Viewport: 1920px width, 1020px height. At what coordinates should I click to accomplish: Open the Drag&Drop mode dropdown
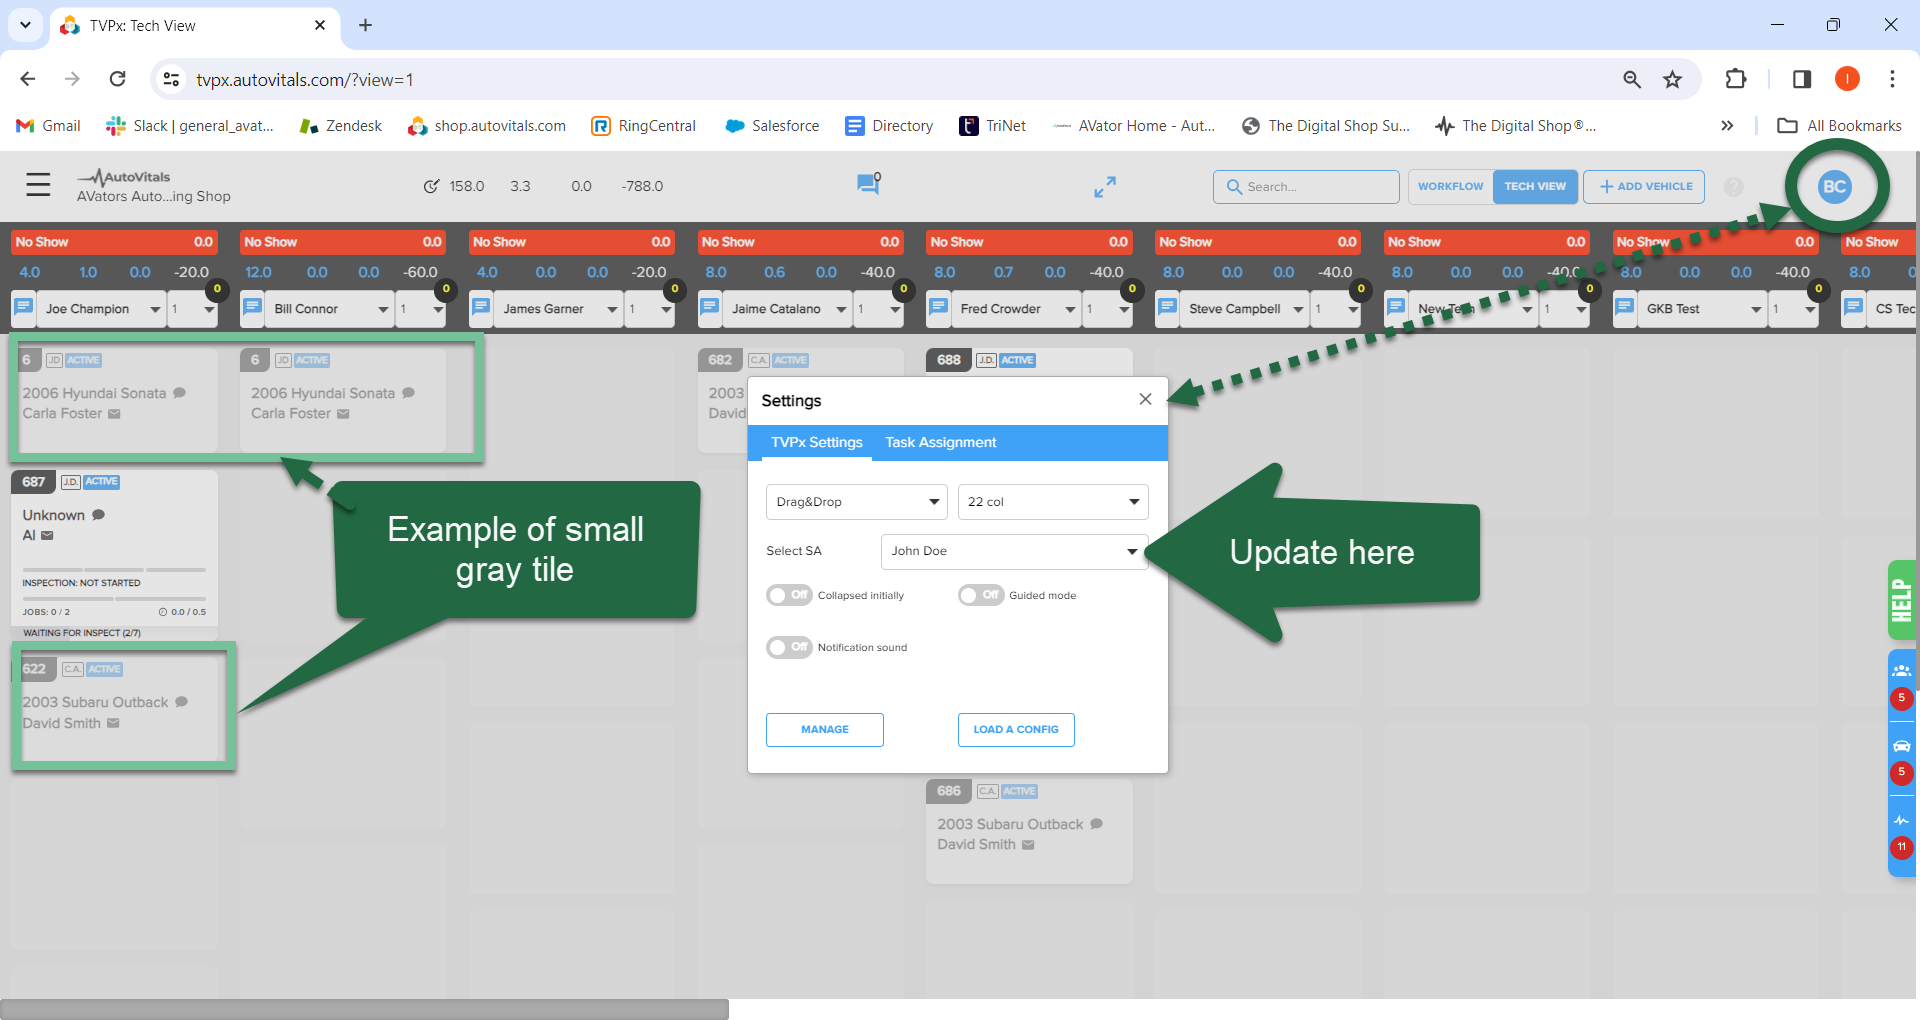coord(856,502)
